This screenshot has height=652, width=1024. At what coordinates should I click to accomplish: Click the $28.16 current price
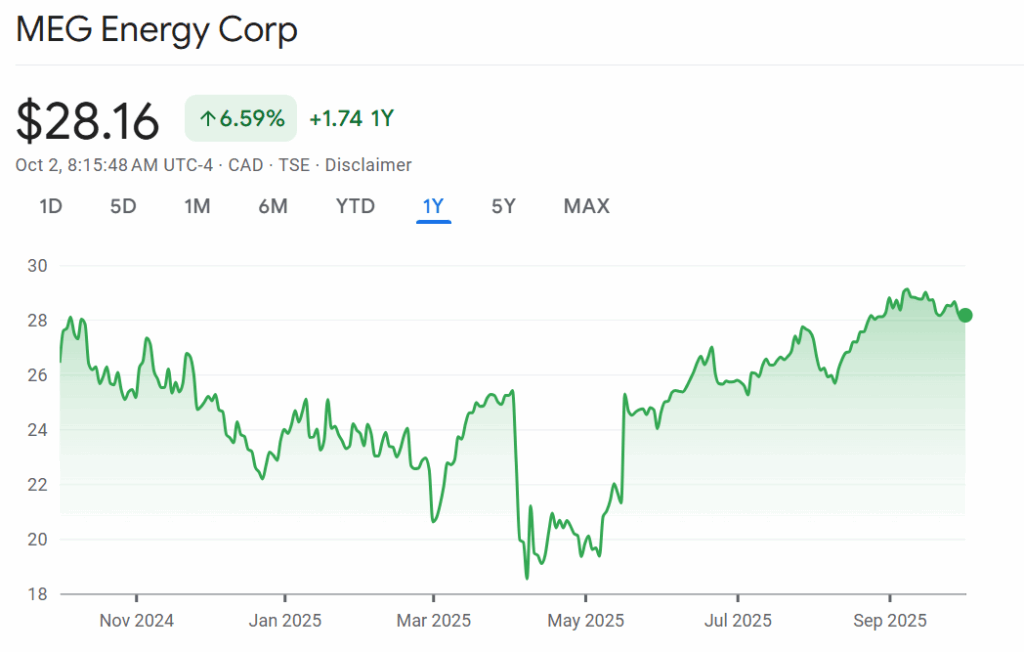(x=88, y=121)
